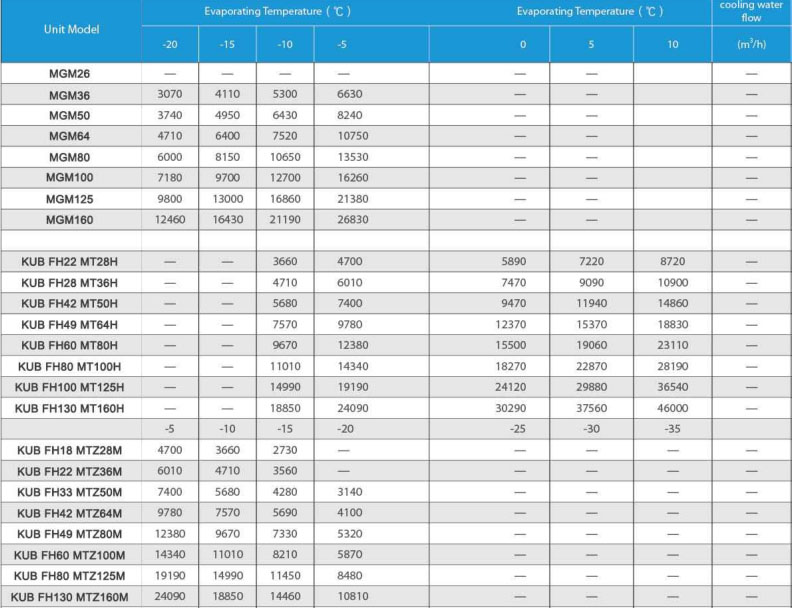This screenshot has width=792, height=608.
Task: Select the KUB FH60 MT80H row label
Action: 70,345
